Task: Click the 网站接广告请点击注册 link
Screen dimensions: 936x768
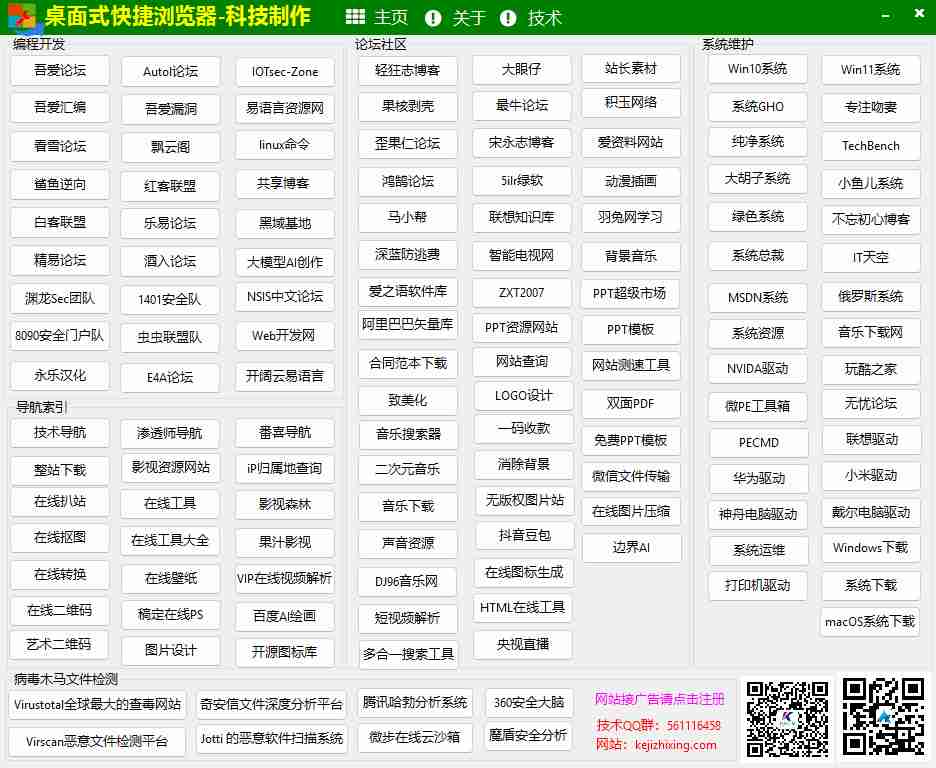Action: 659,699
